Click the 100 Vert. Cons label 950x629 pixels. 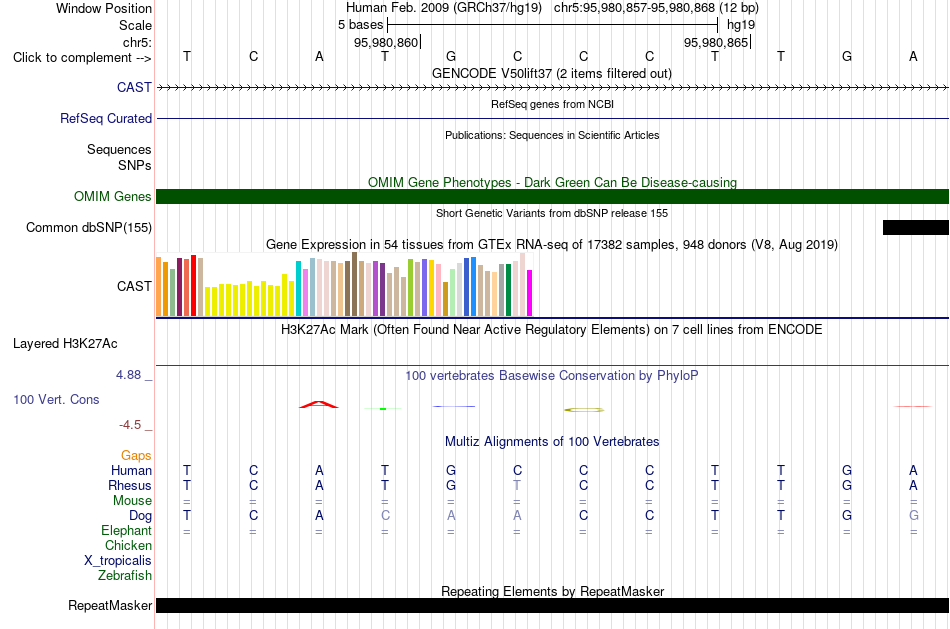[x=56, y=399]
